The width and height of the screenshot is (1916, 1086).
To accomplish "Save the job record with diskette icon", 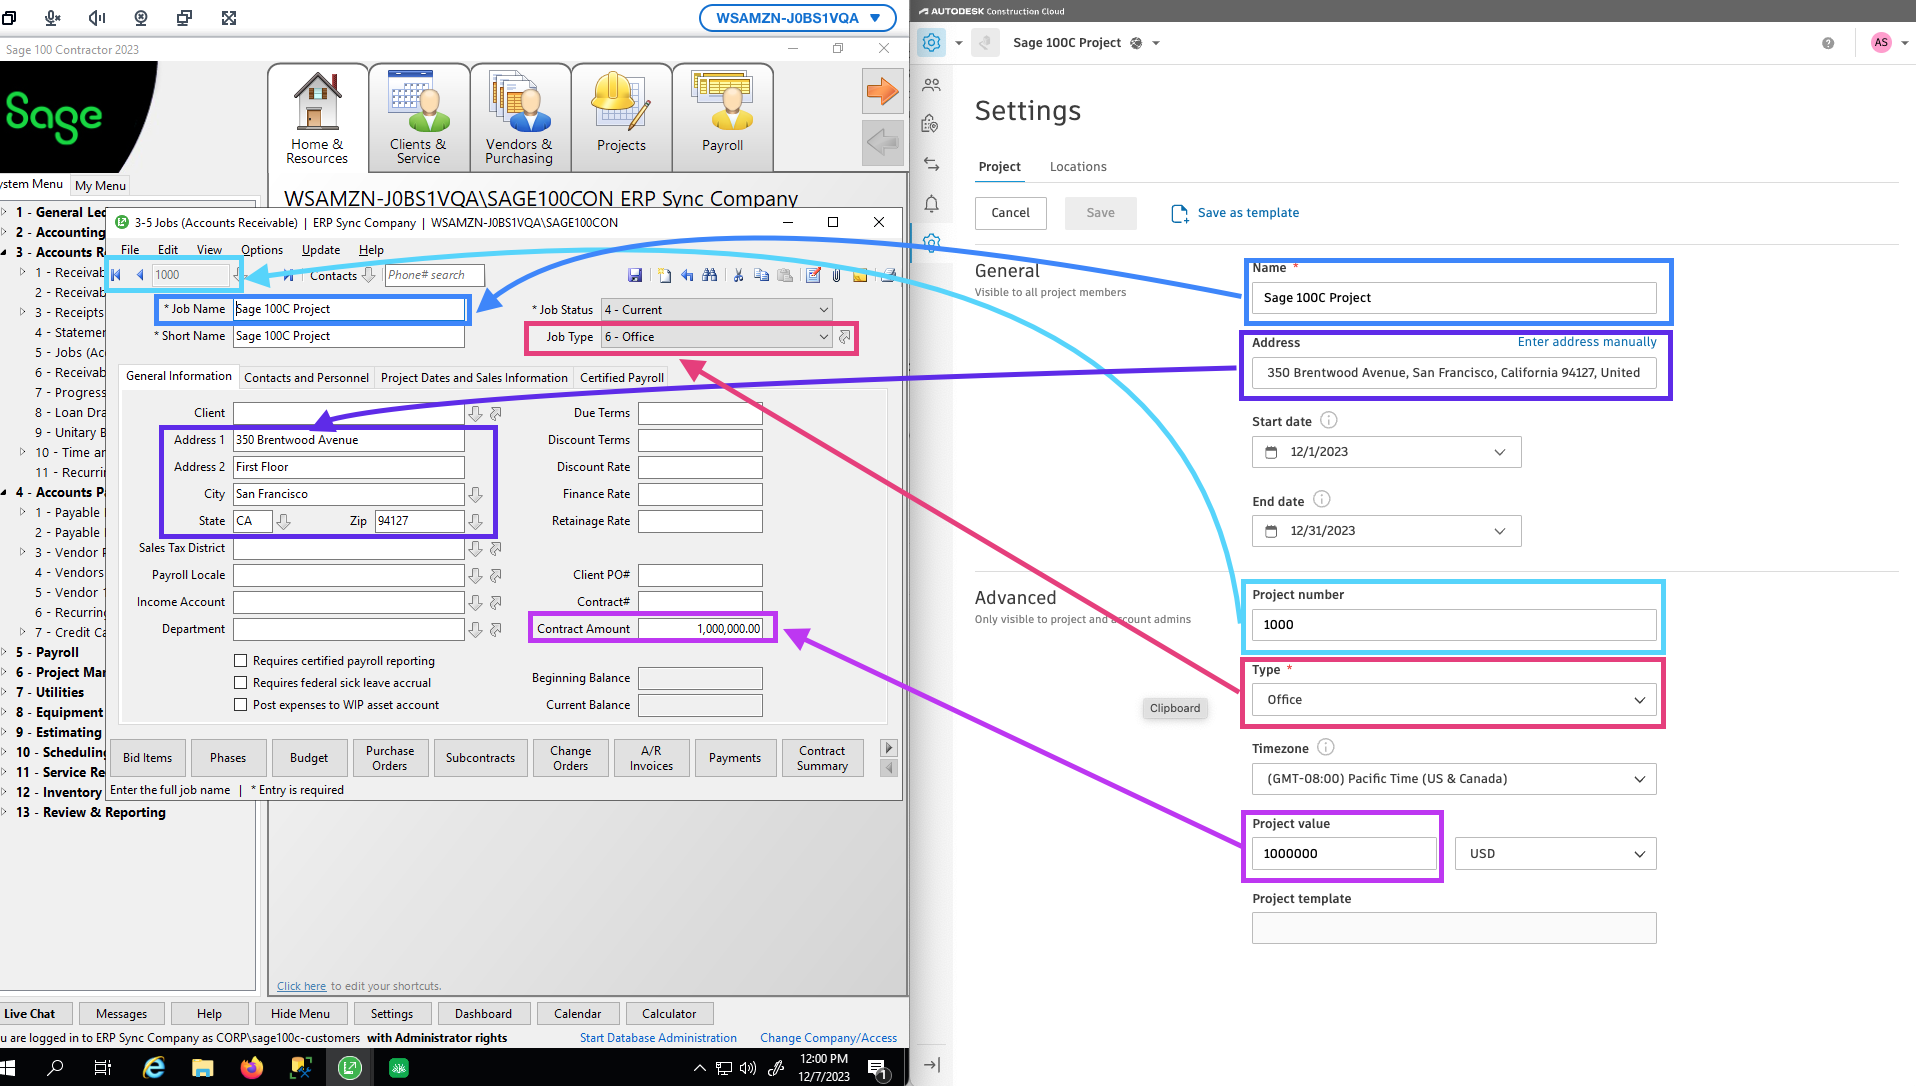I will coord(634,275).
